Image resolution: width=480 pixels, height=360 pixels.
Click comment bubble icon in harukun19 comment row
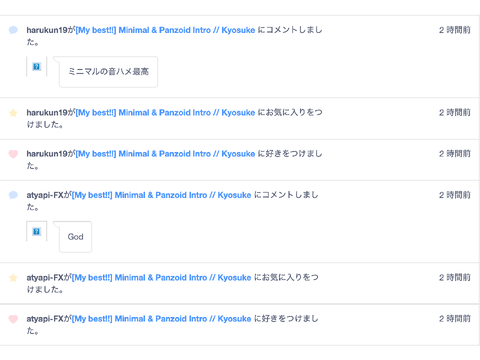[x=13, y=30]
